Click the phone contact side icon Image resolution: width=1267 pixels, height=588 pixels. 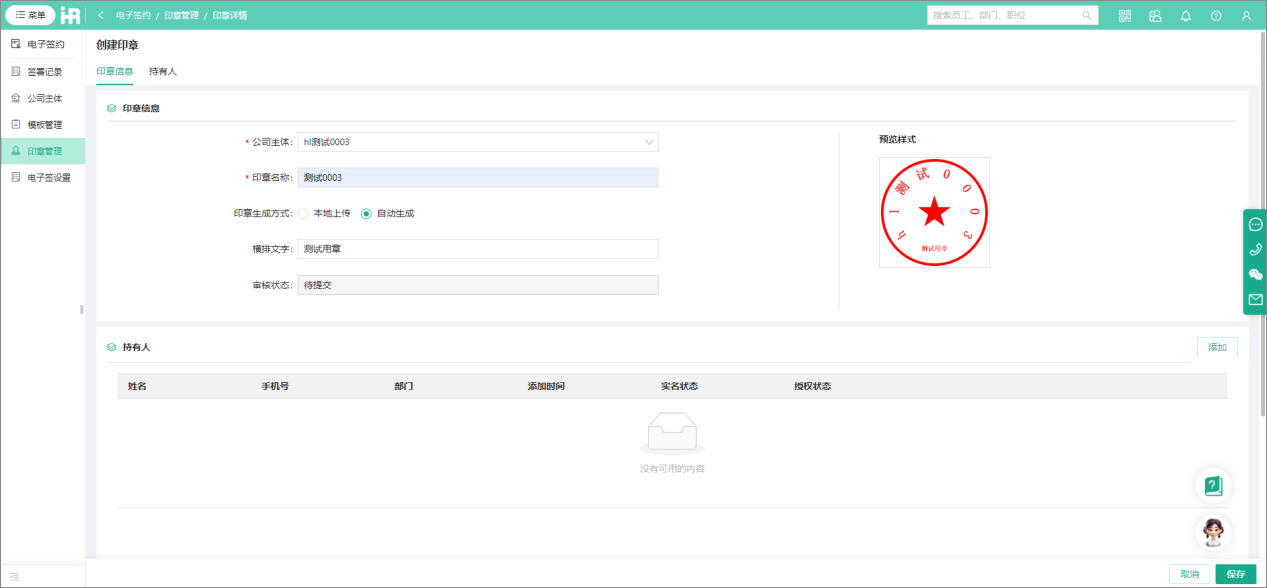tap(1256, 249)
